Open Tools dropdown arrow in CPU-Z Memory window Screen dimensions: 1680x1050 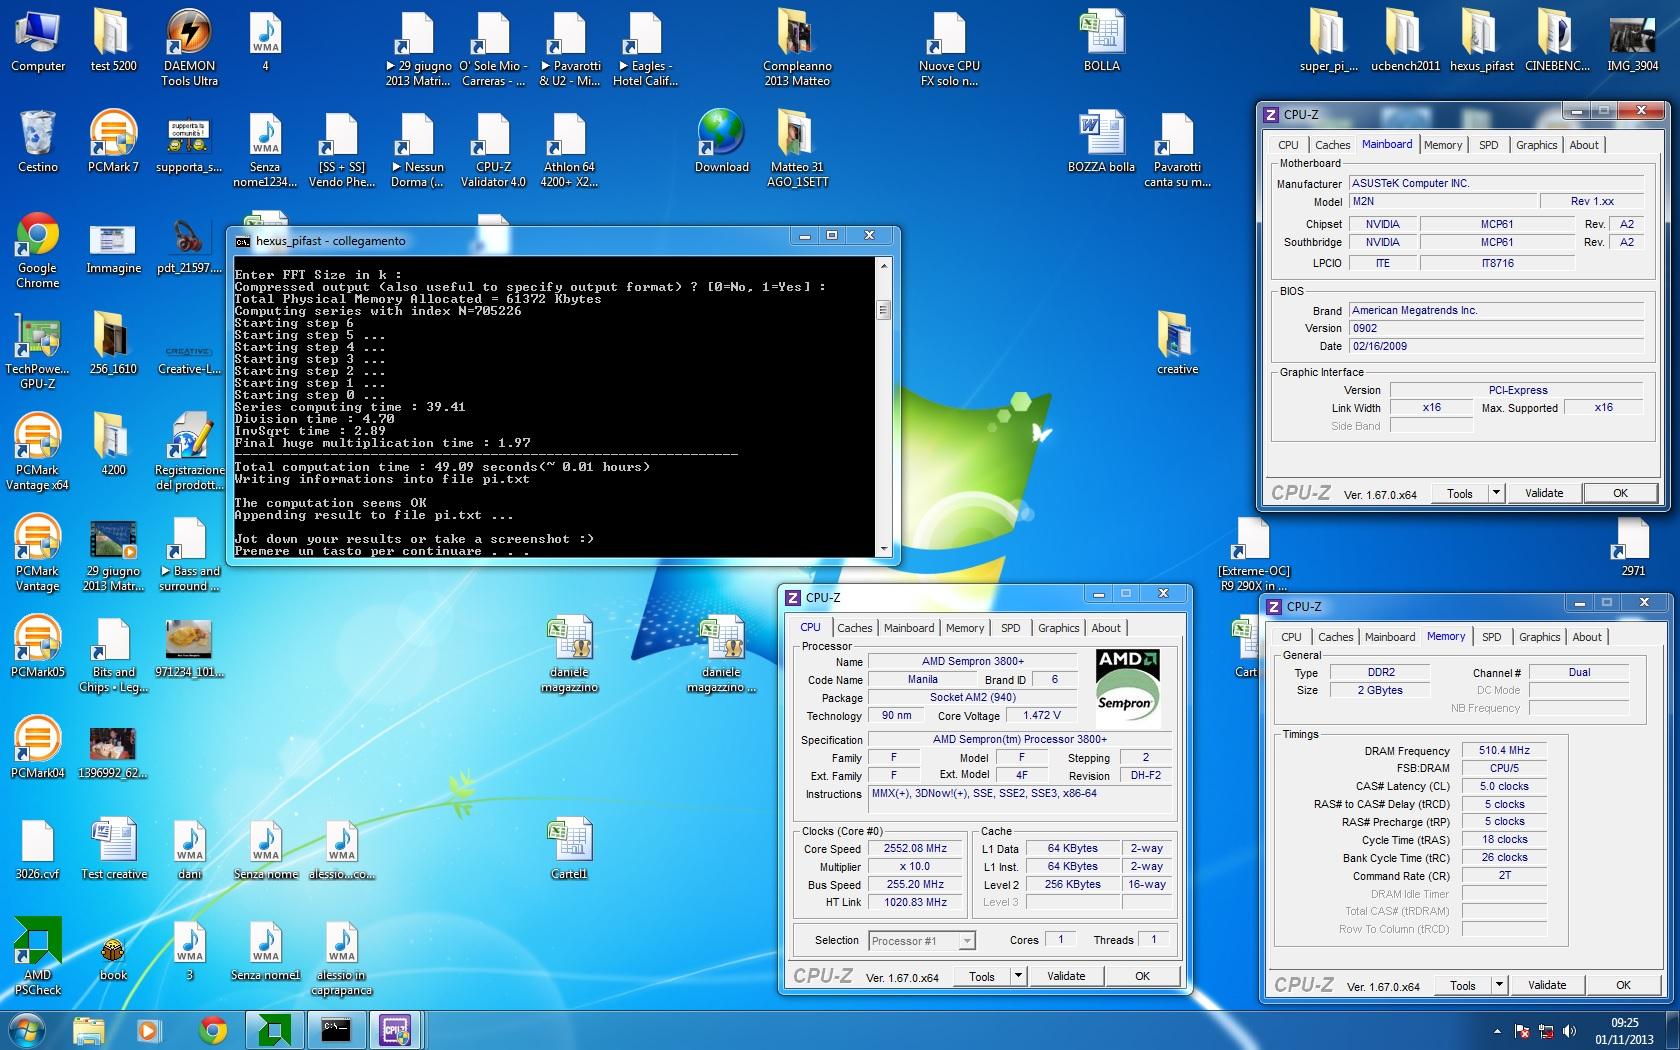pyautogui.click(x=1499, y=985)
